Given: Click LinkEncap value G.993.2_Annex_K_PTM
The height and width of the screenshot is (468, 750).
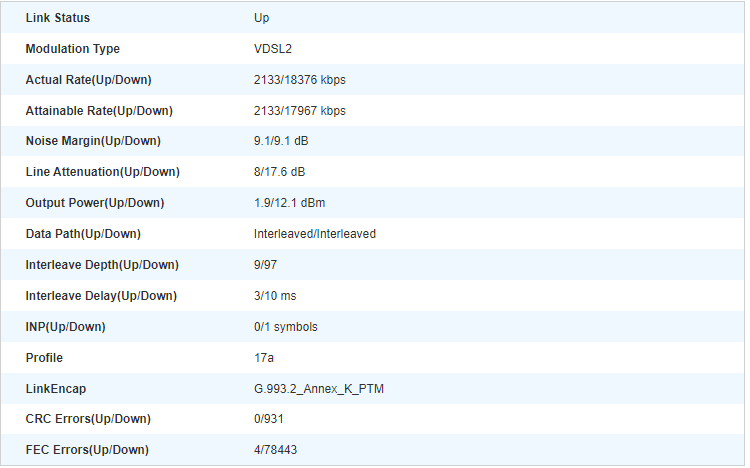Looking at the screenshot, I should 319,389.
